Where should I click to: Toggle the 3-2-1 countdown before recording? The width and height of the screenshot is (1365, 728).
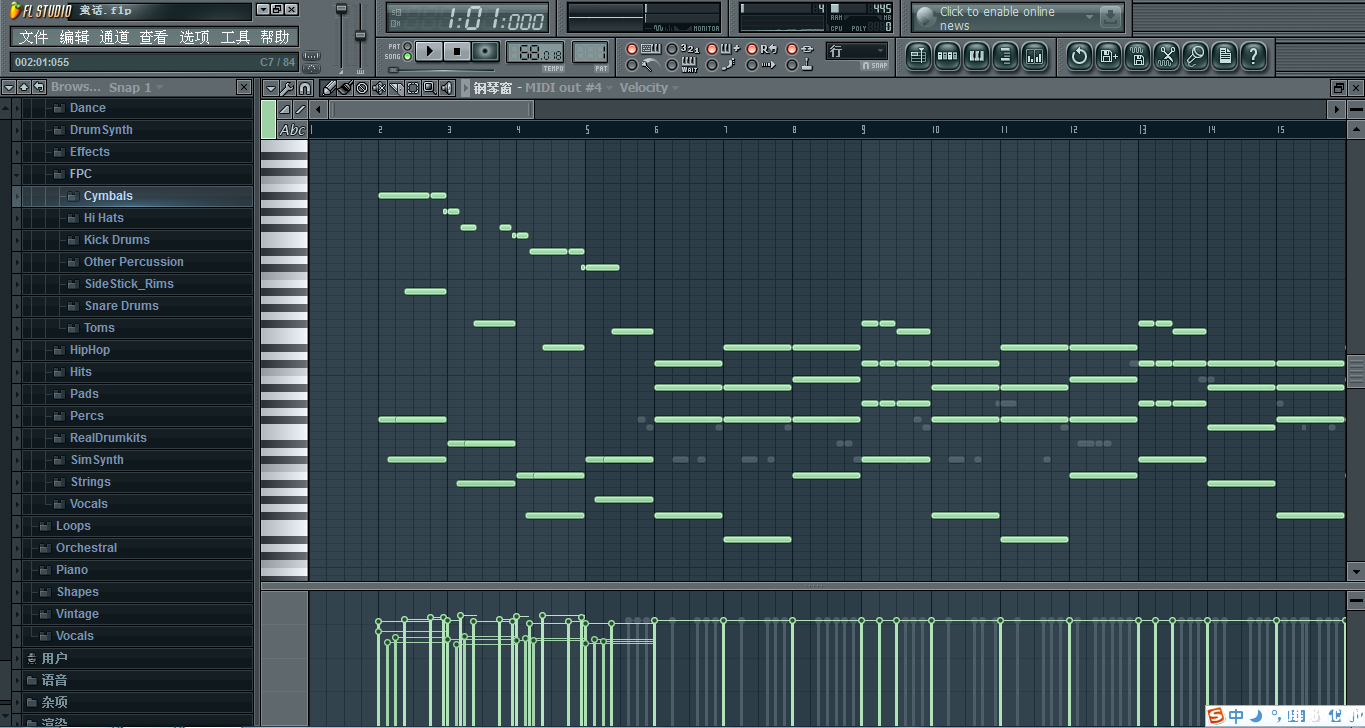[x=672, y=49]
